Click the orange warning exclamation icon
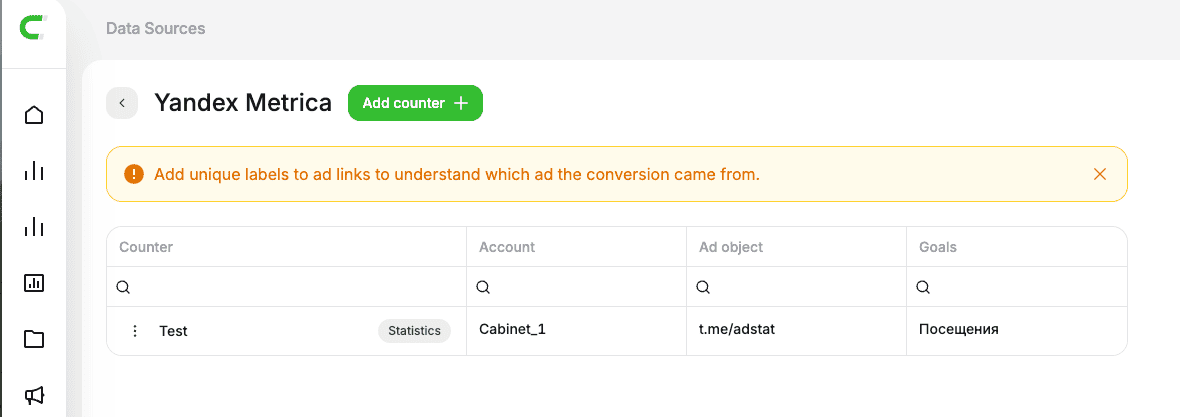The image size is (1180, 417). tap(134, 175)
